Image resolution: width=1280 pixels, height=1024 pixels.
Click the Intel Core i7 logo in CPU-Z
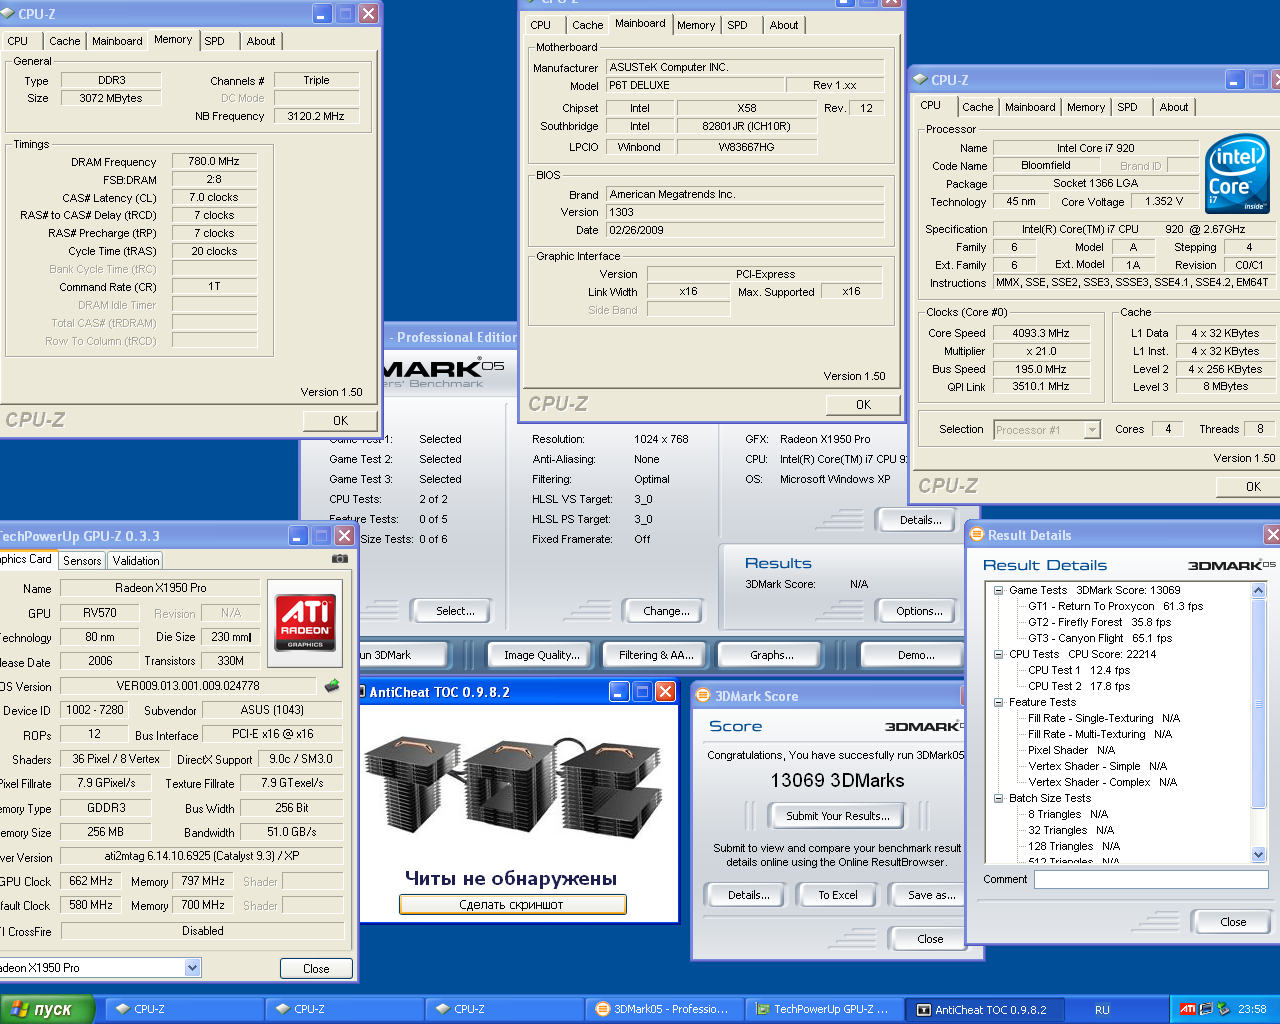point(1238,174)
